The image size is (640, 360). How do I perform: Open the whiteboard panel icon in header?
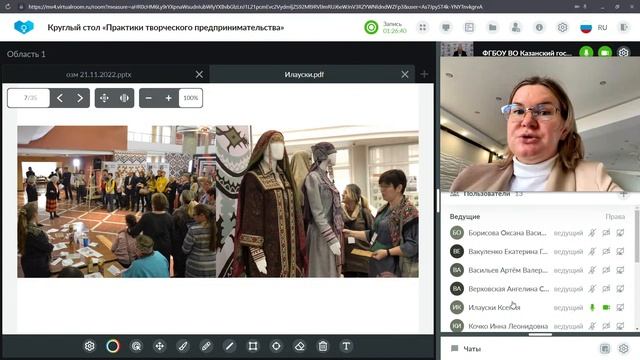[469, 27]
